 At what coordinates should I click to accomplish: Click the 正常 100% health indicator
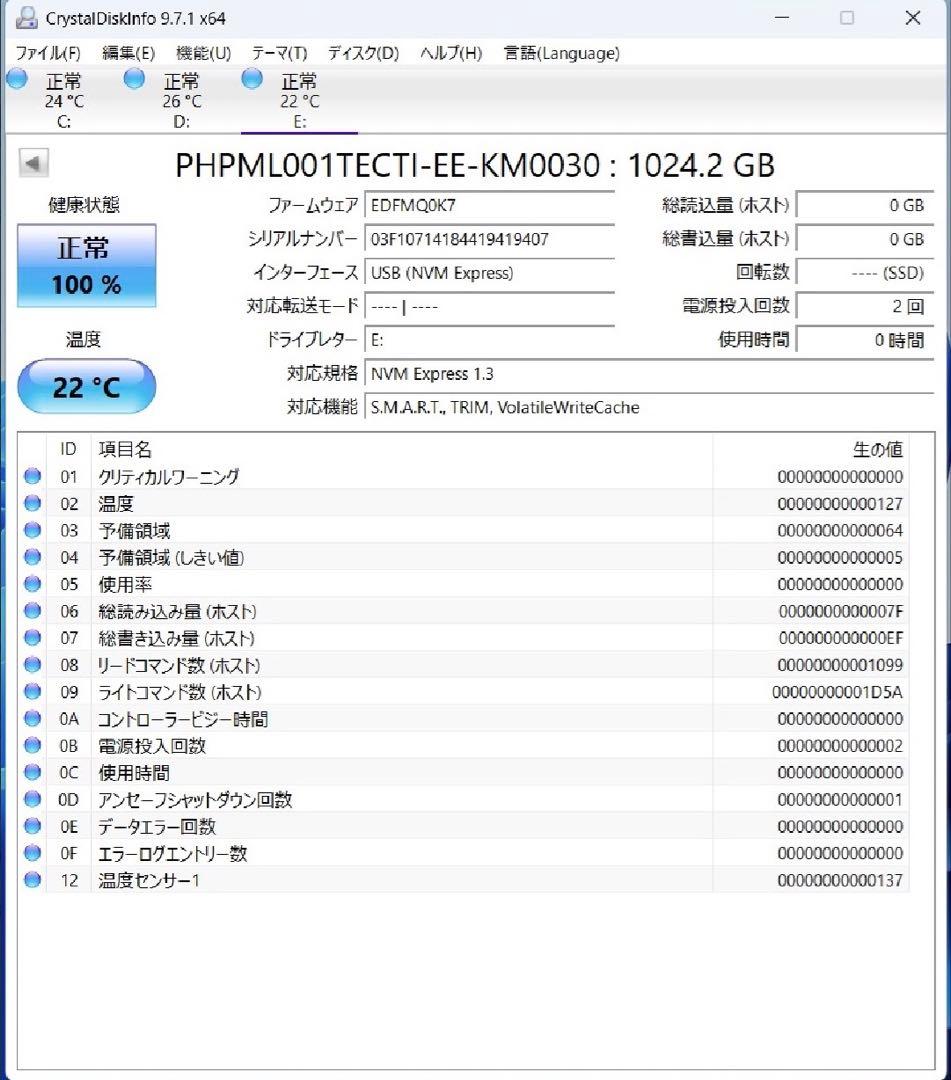point(86,265)
